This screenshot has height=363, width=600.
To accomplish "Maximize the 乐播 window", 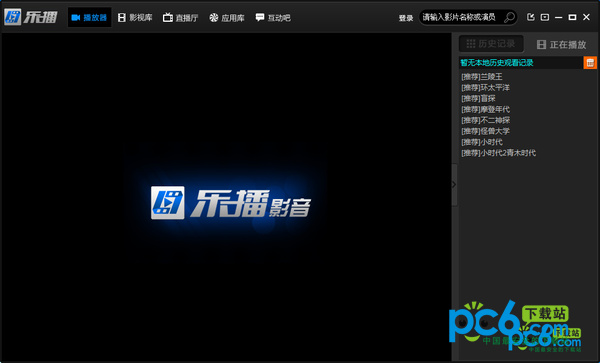I will tap(572, 17).
